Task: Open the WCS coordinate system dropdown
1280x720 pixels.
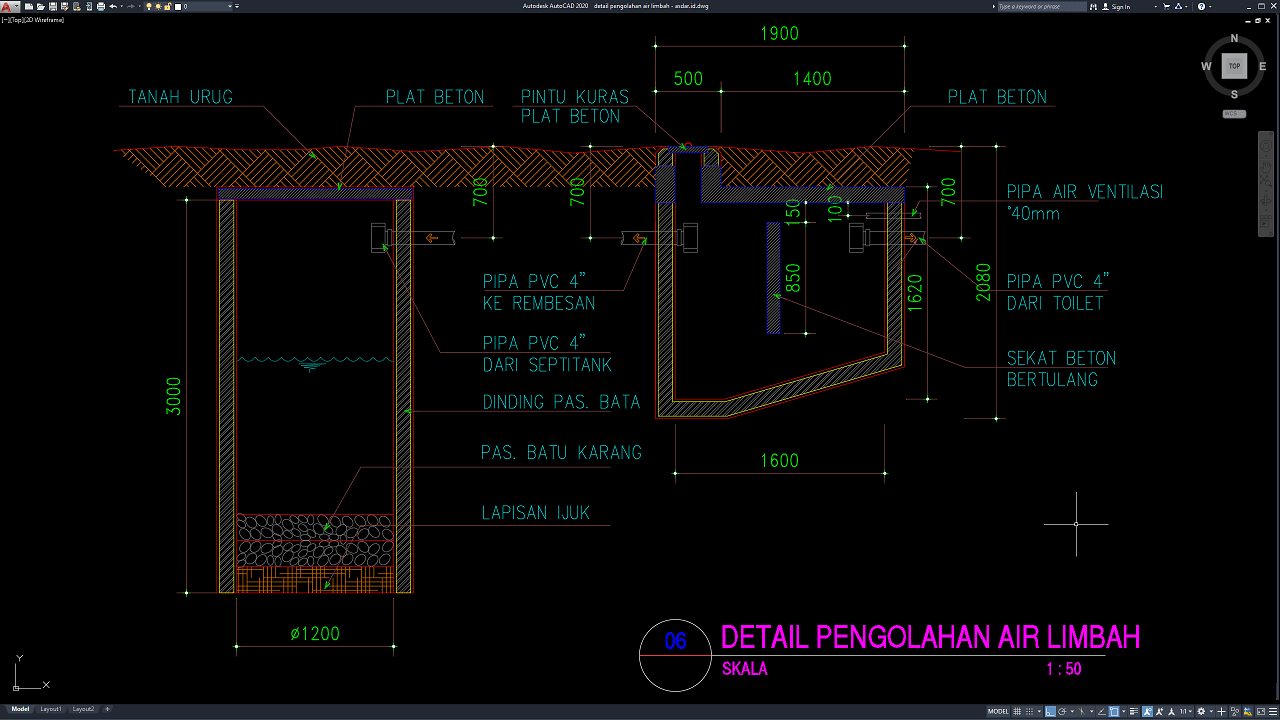Action: click(x=1234, y=114)
